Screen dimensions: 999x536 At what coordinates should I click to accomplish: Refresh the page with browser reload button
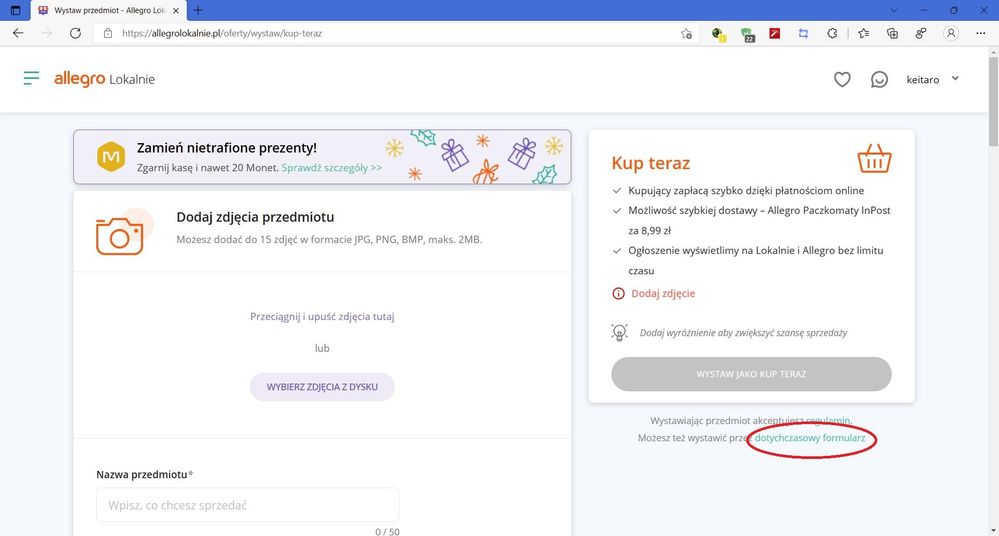click(x=75, y=33)
